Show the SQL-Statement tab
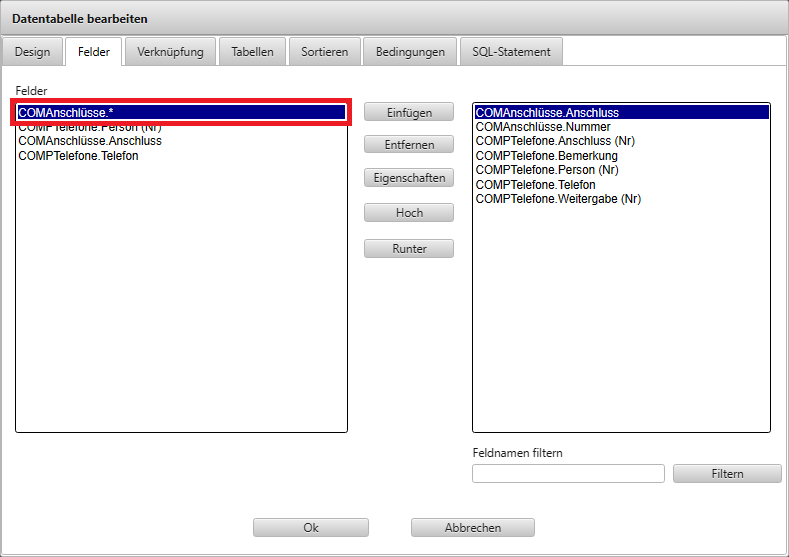Image resolution: width=789 pixels, height=557 pixels. [x=510, y=51]
